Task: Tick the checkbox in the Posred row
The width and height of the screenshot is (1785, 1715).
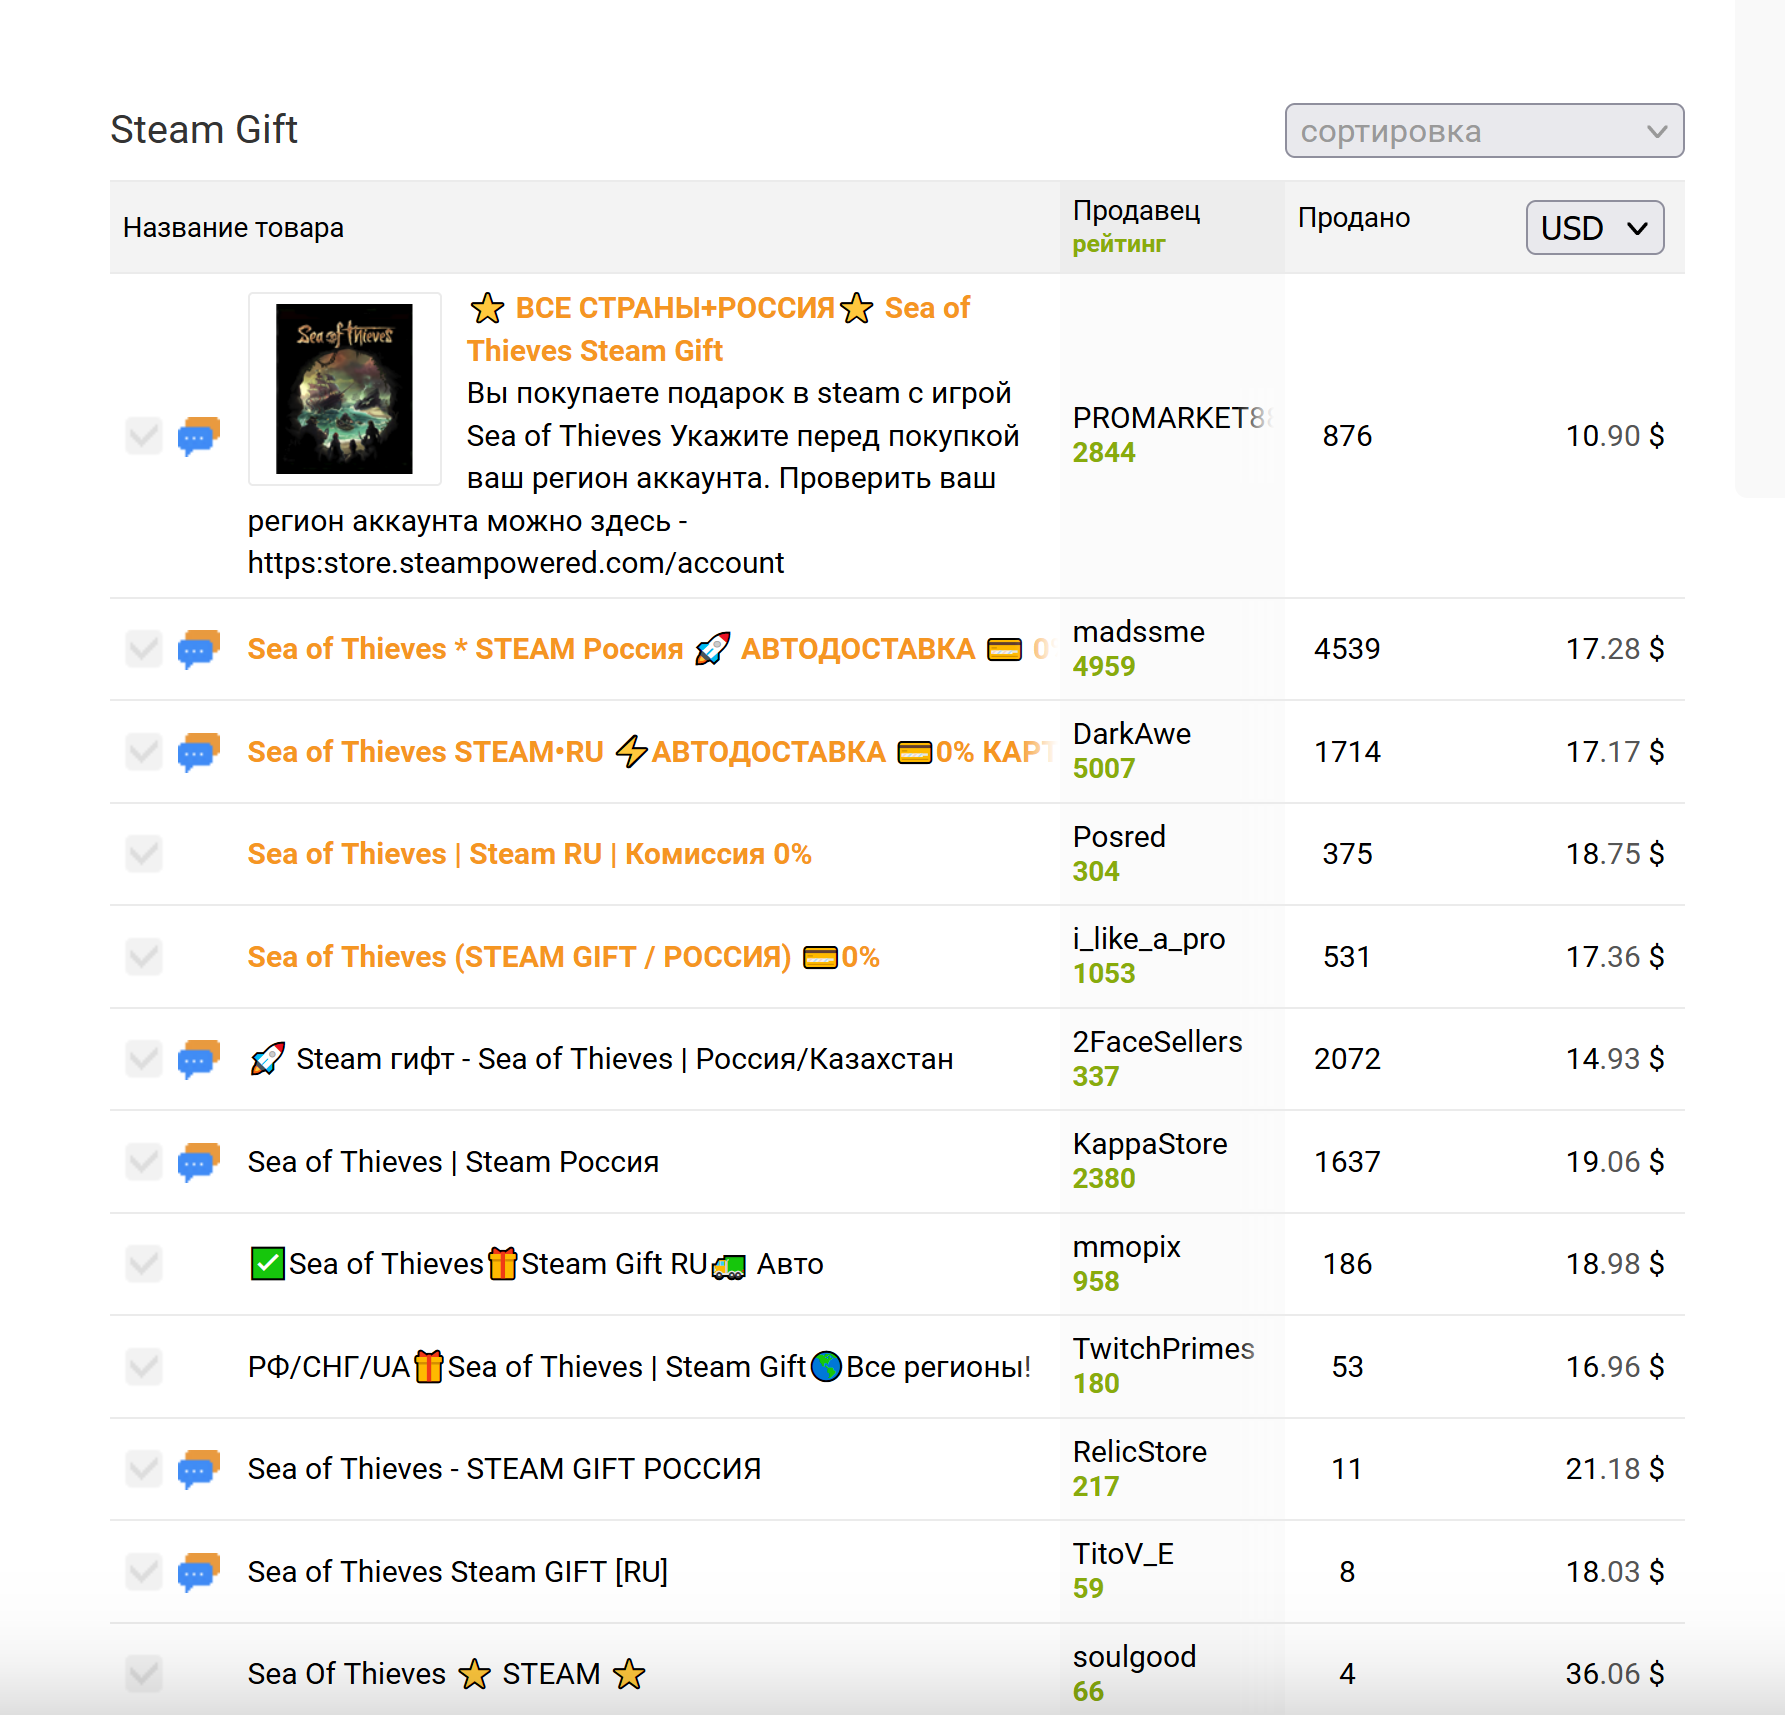Action: (x=144, y=854)
